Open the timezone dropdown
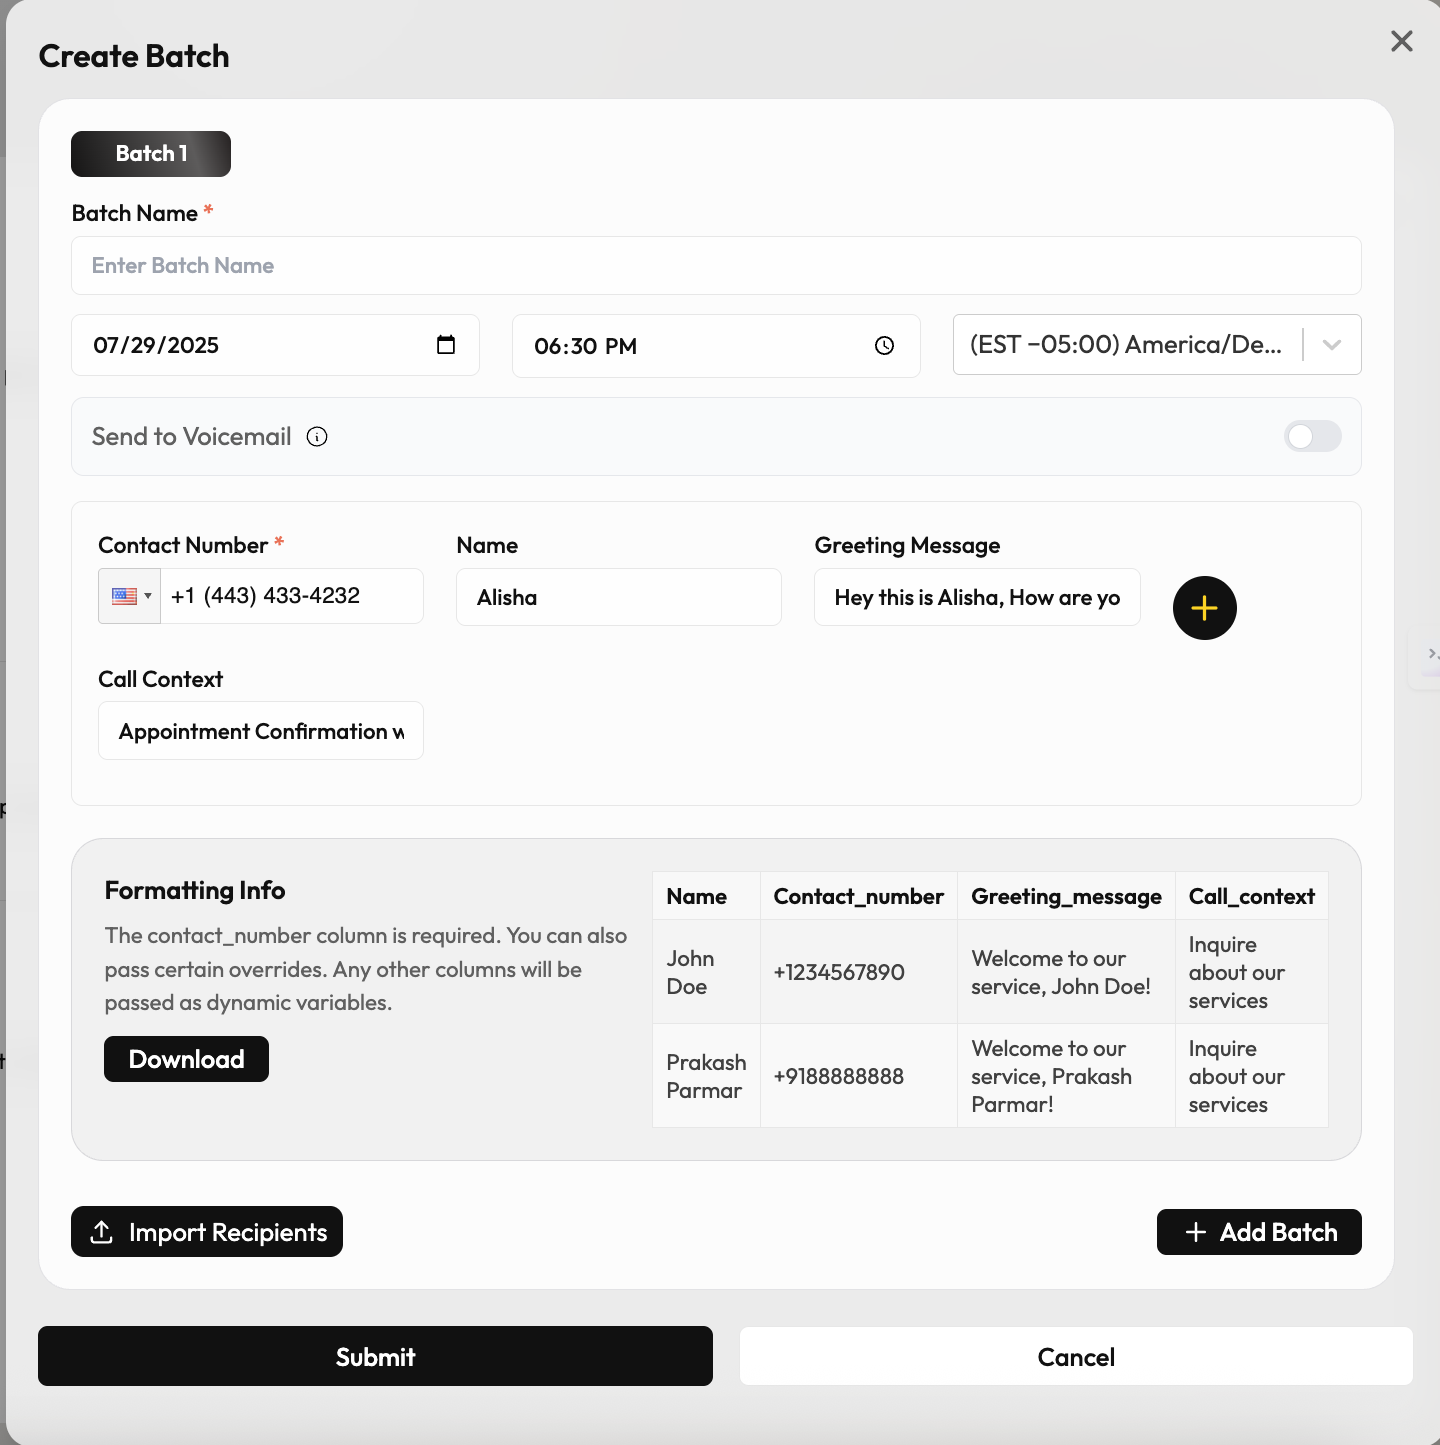Screen dimensions: 1440x1445 click(x=1332, y=345)
